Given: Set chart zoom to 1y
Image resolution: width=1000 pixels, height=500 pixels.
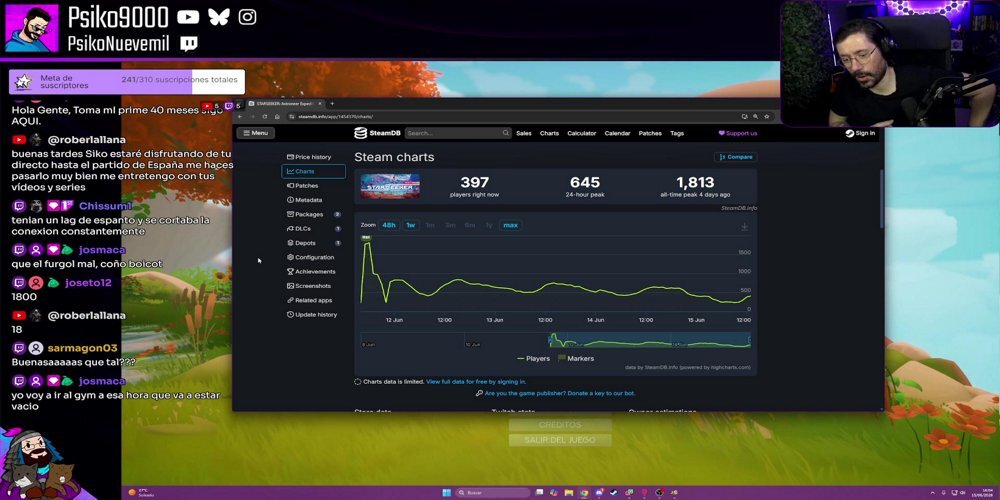Looking at the screenshot, I should tap(489, 225).
